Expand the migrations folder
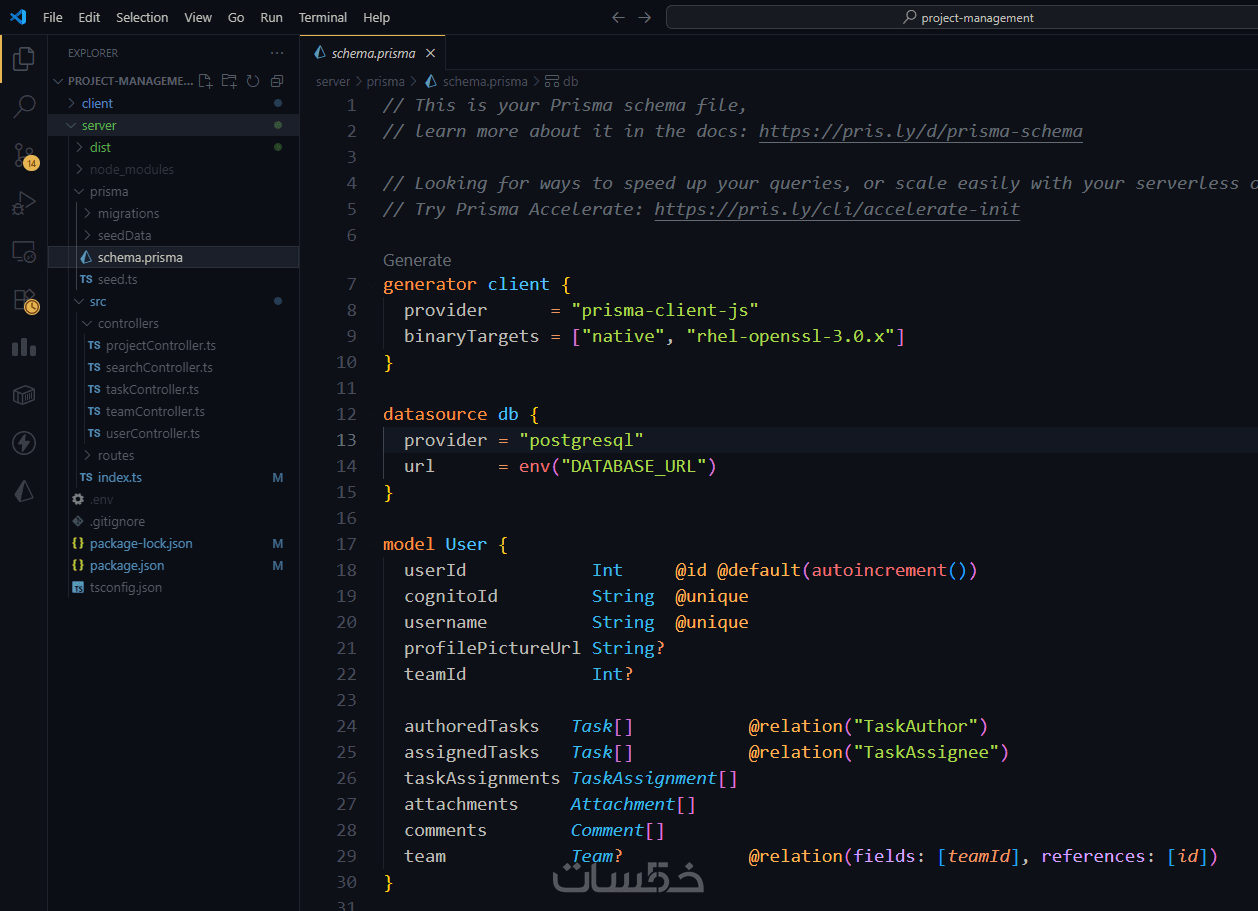Screen dimensions: 1258x911 128,213
